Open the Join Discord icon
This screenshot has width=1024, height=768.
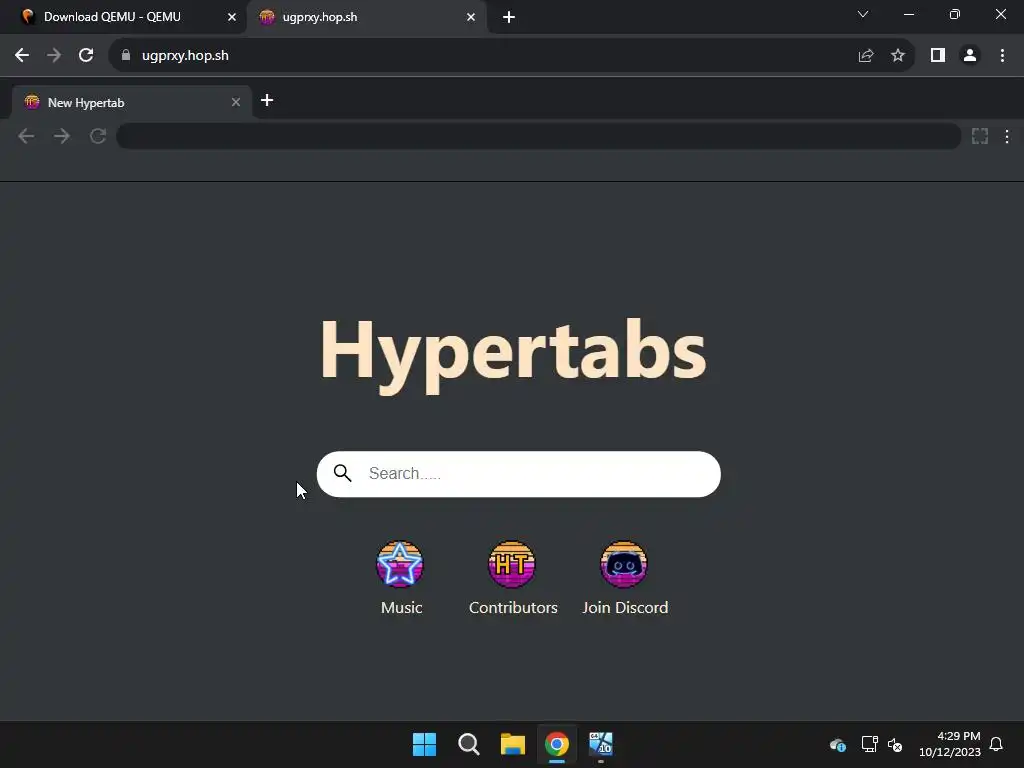[x=624, y=564]
